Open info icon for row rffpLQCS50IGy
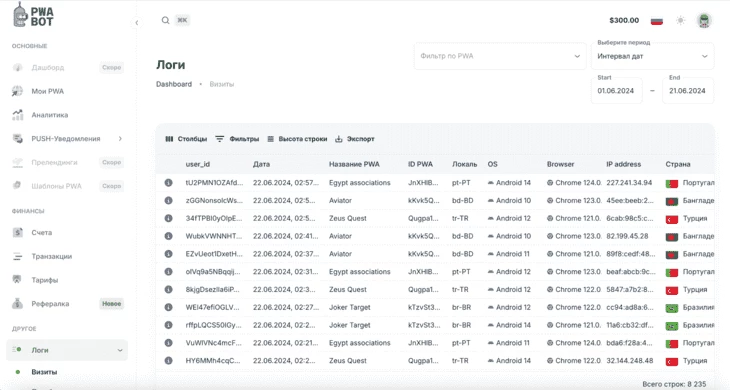Screen dimensions: 730x390 click(x=169, y=325)
